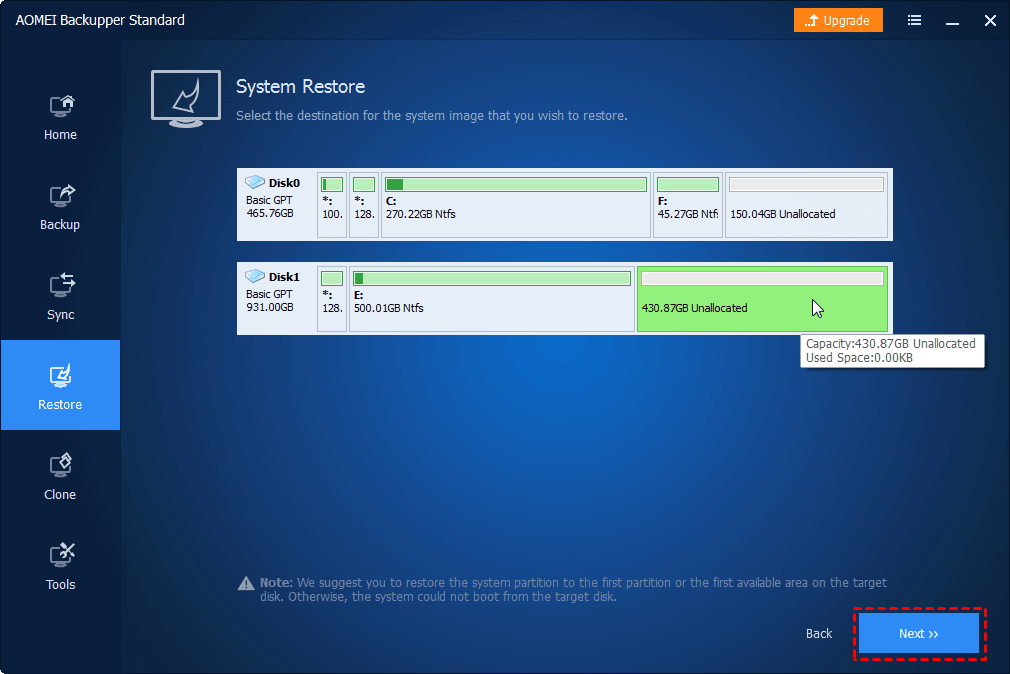
Task: Click the E: partition usage bar
Action: point(492,278)
